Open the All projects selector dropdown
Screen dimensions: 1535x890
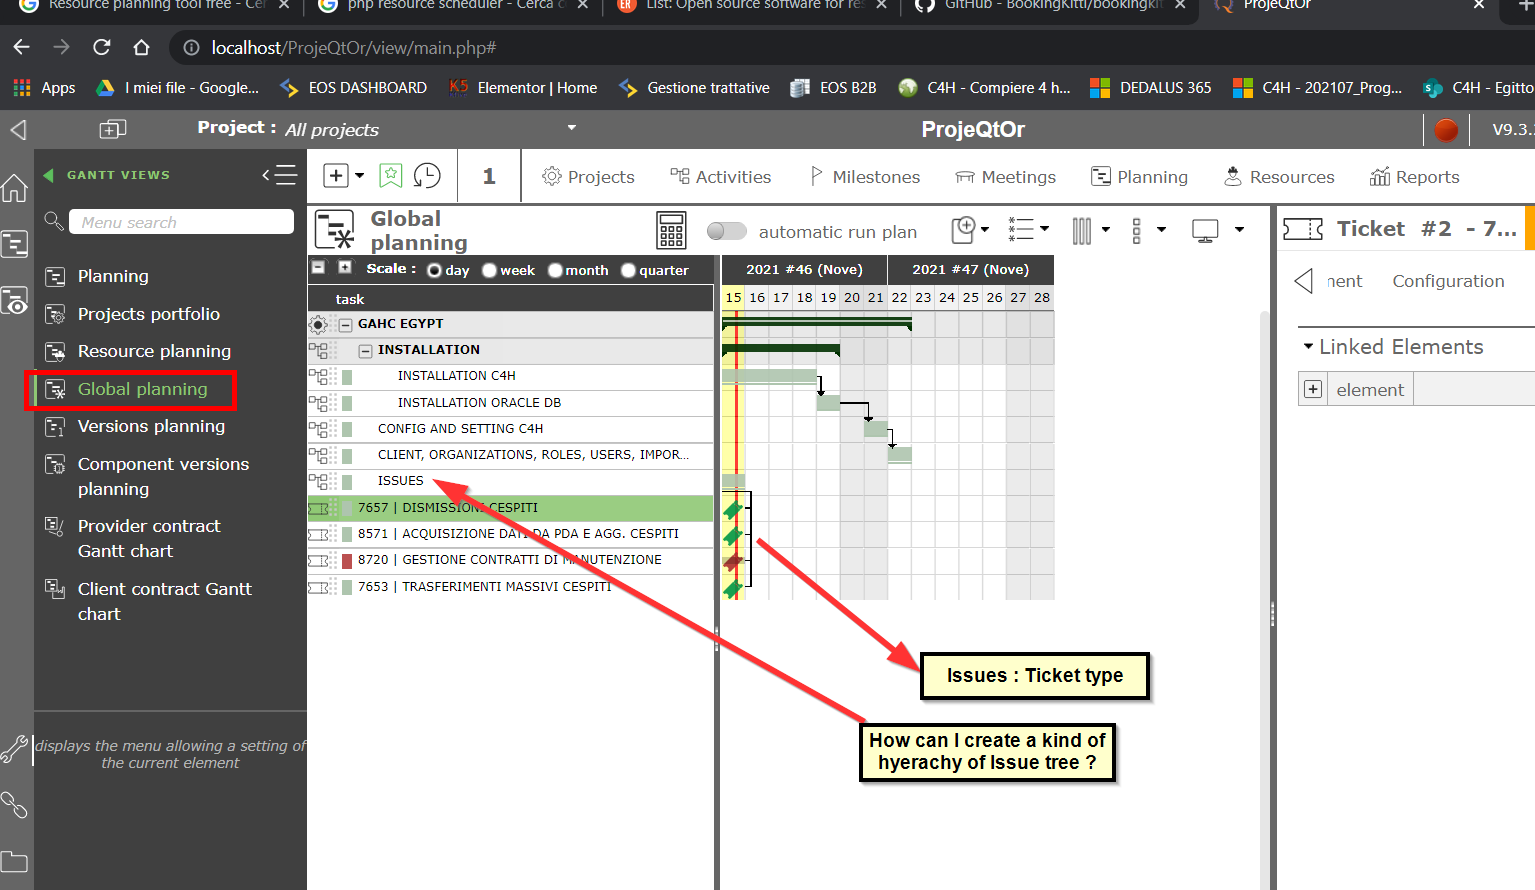(x=572, y=128)
